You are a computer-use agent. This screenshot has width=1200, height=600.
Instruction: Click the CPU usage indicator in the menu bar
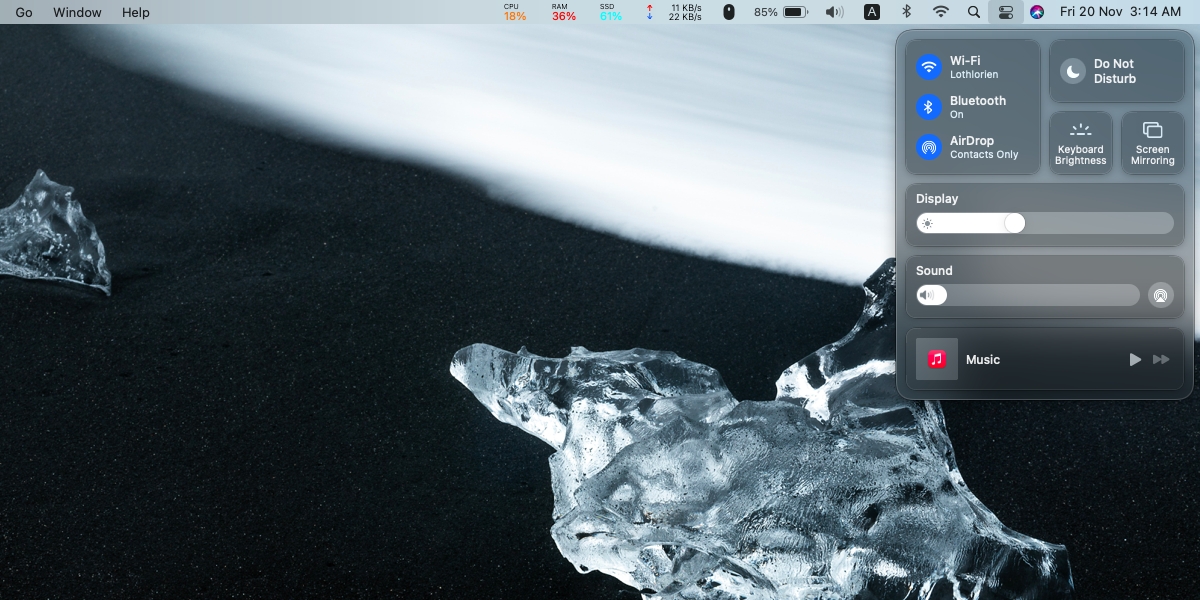pyautogui.click(x=512, y=12)
